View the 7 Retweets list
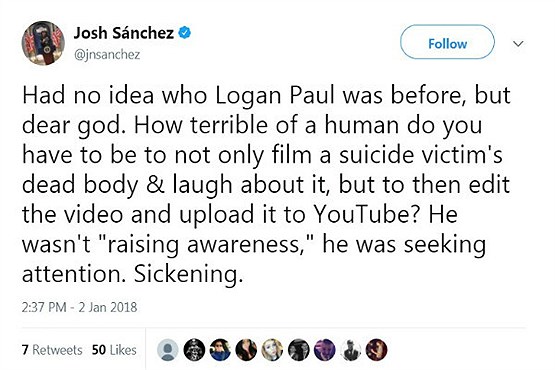This screenshot has height=370, width=555. [52, 350]
